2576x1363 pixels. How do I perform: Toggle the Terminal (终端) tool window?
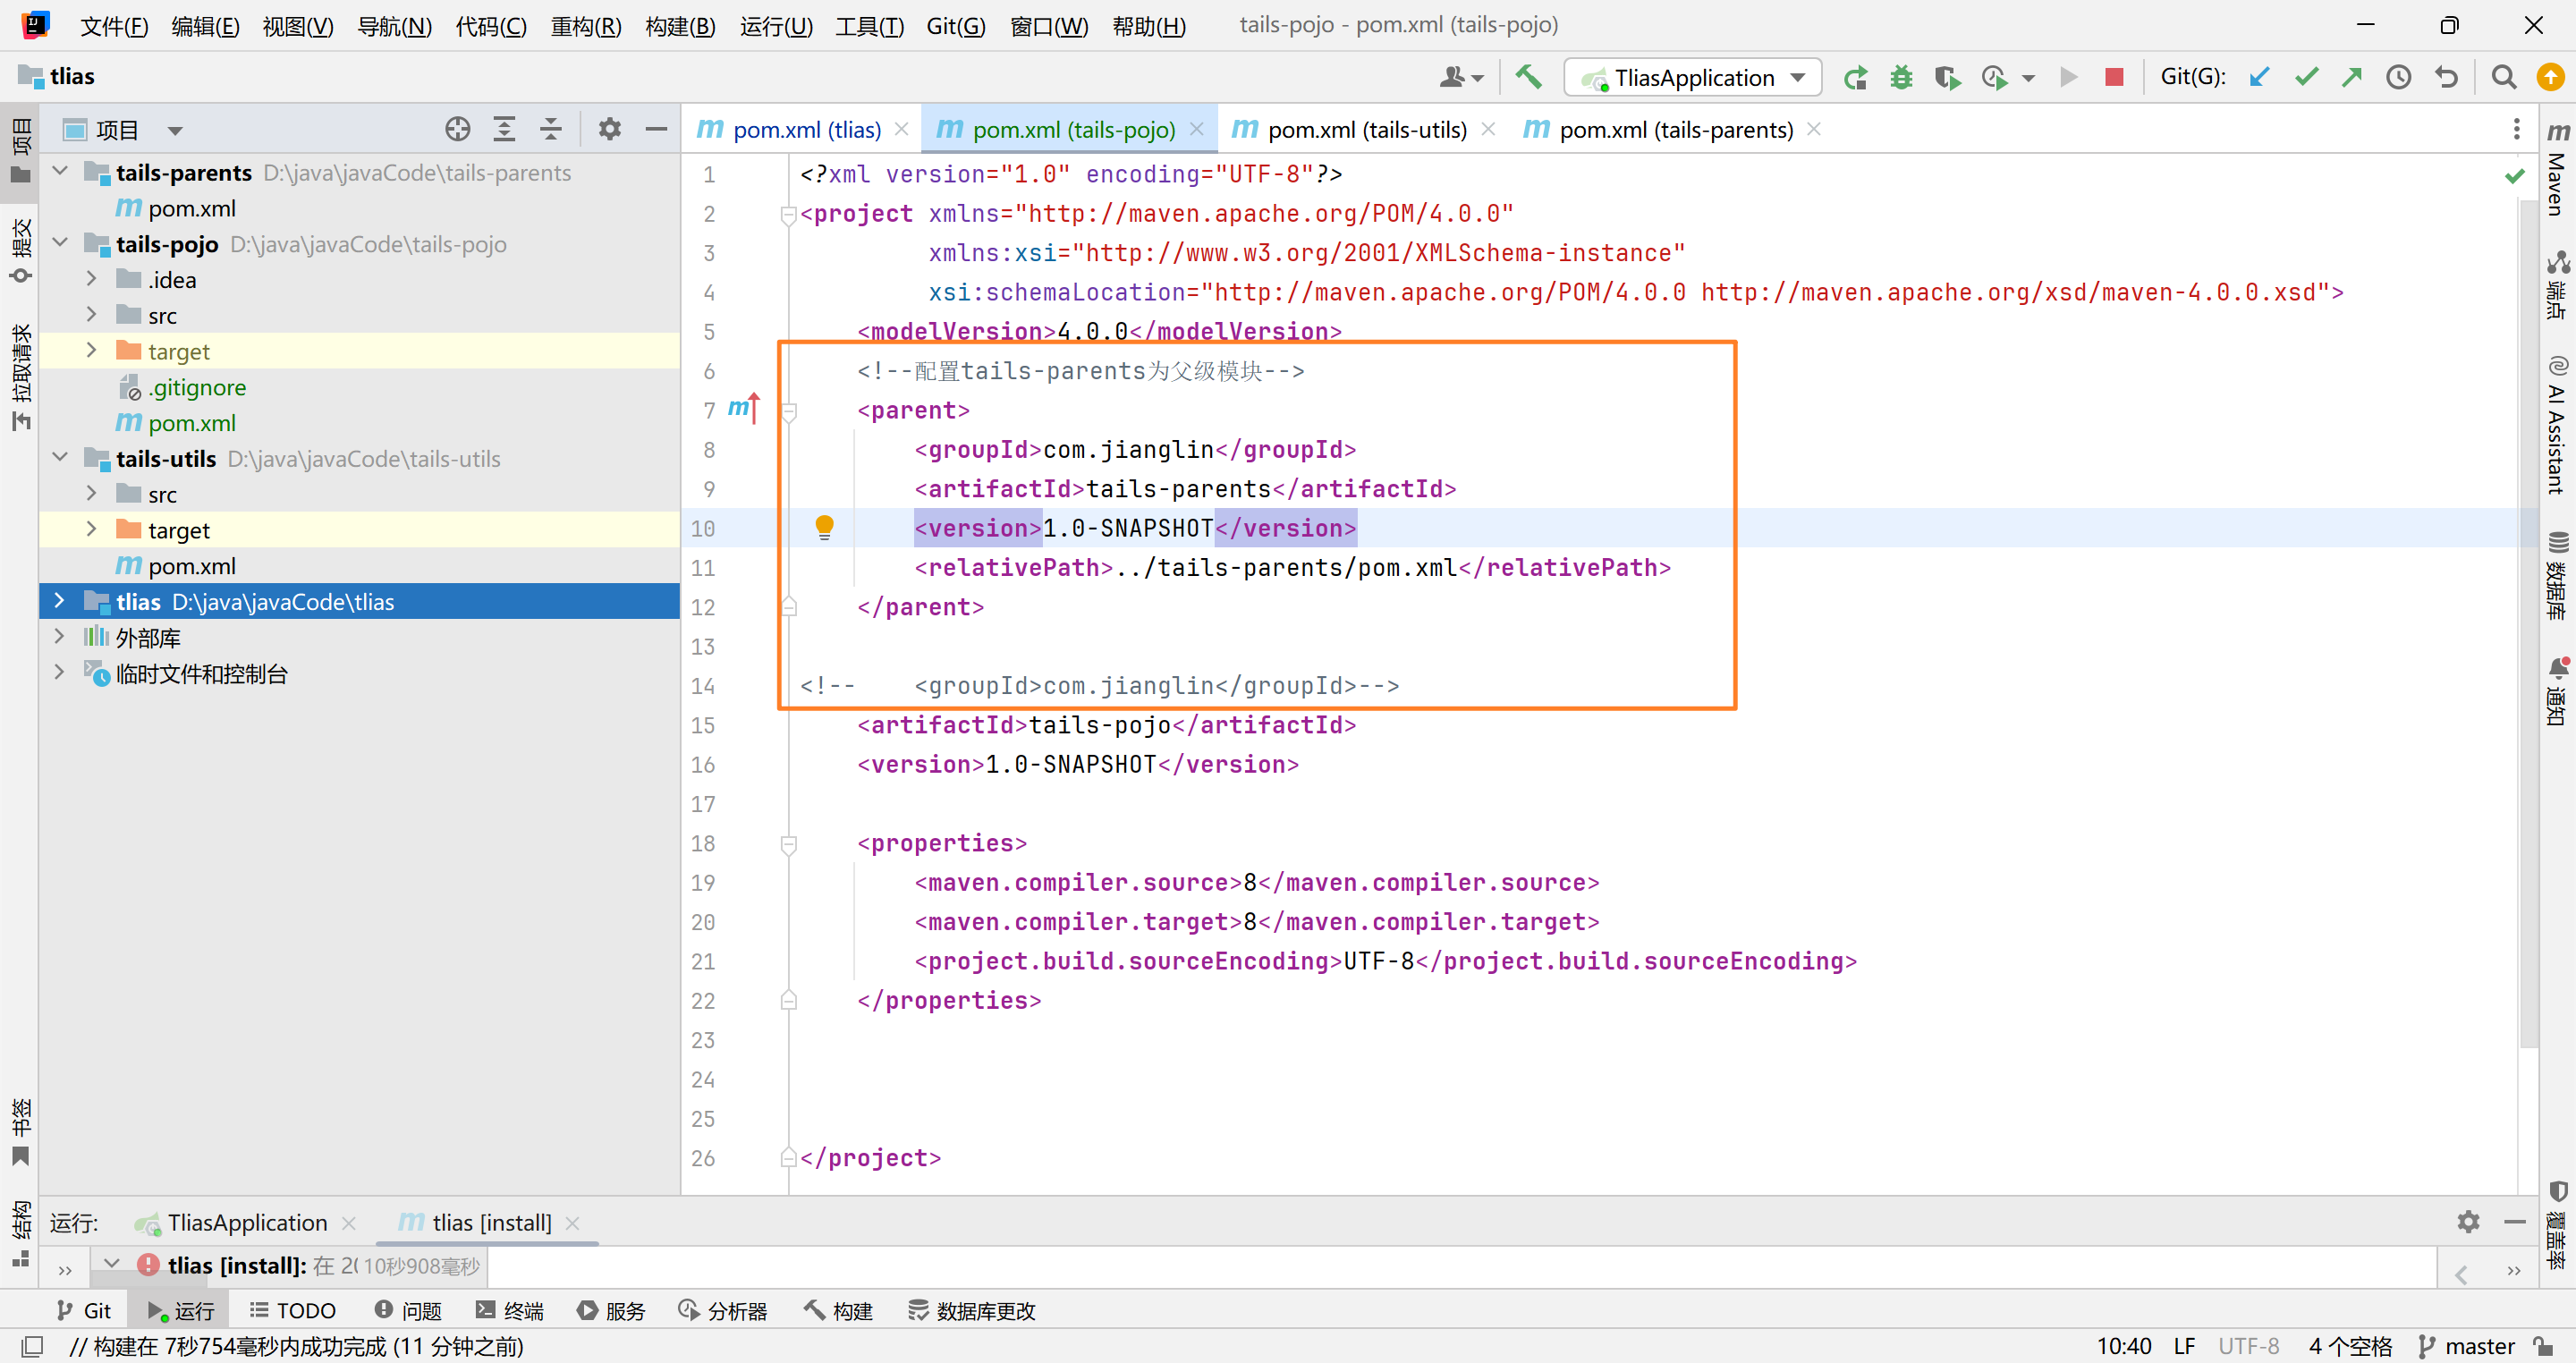point(510,1310)
